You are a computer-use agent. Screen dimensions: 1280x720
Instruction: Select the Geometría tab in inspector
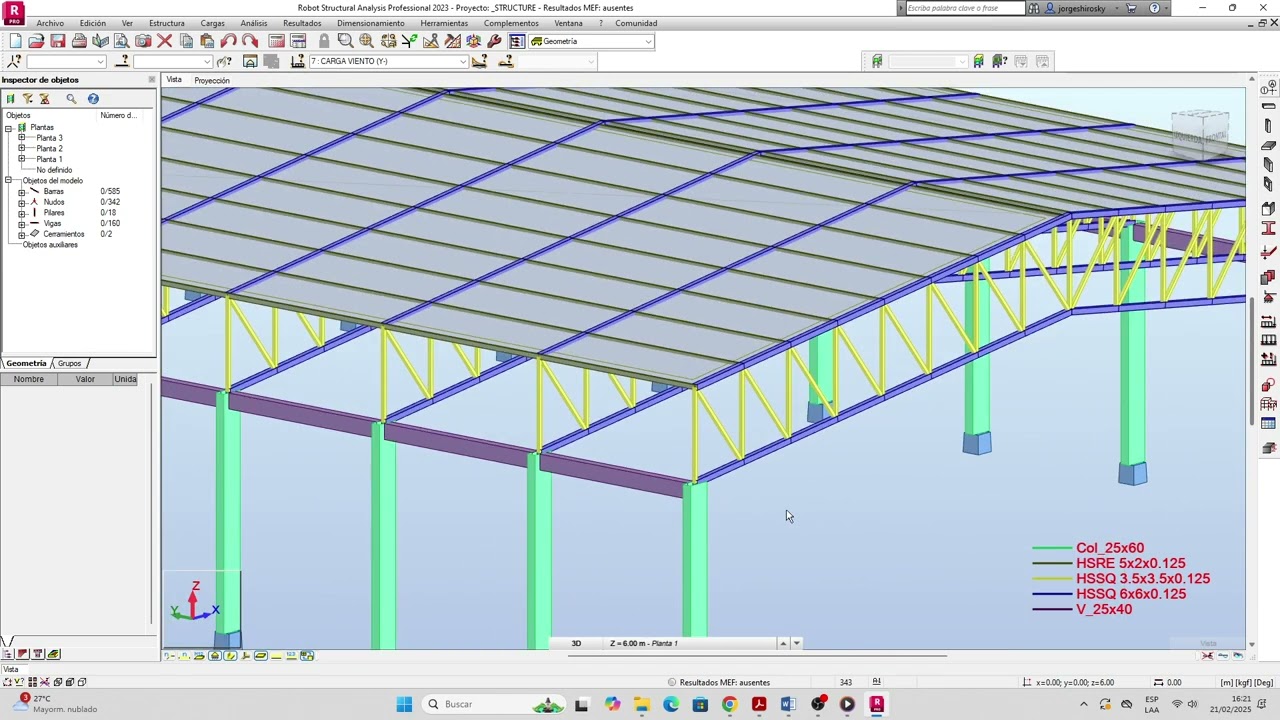pyautogui.click(x=26, y=363)
